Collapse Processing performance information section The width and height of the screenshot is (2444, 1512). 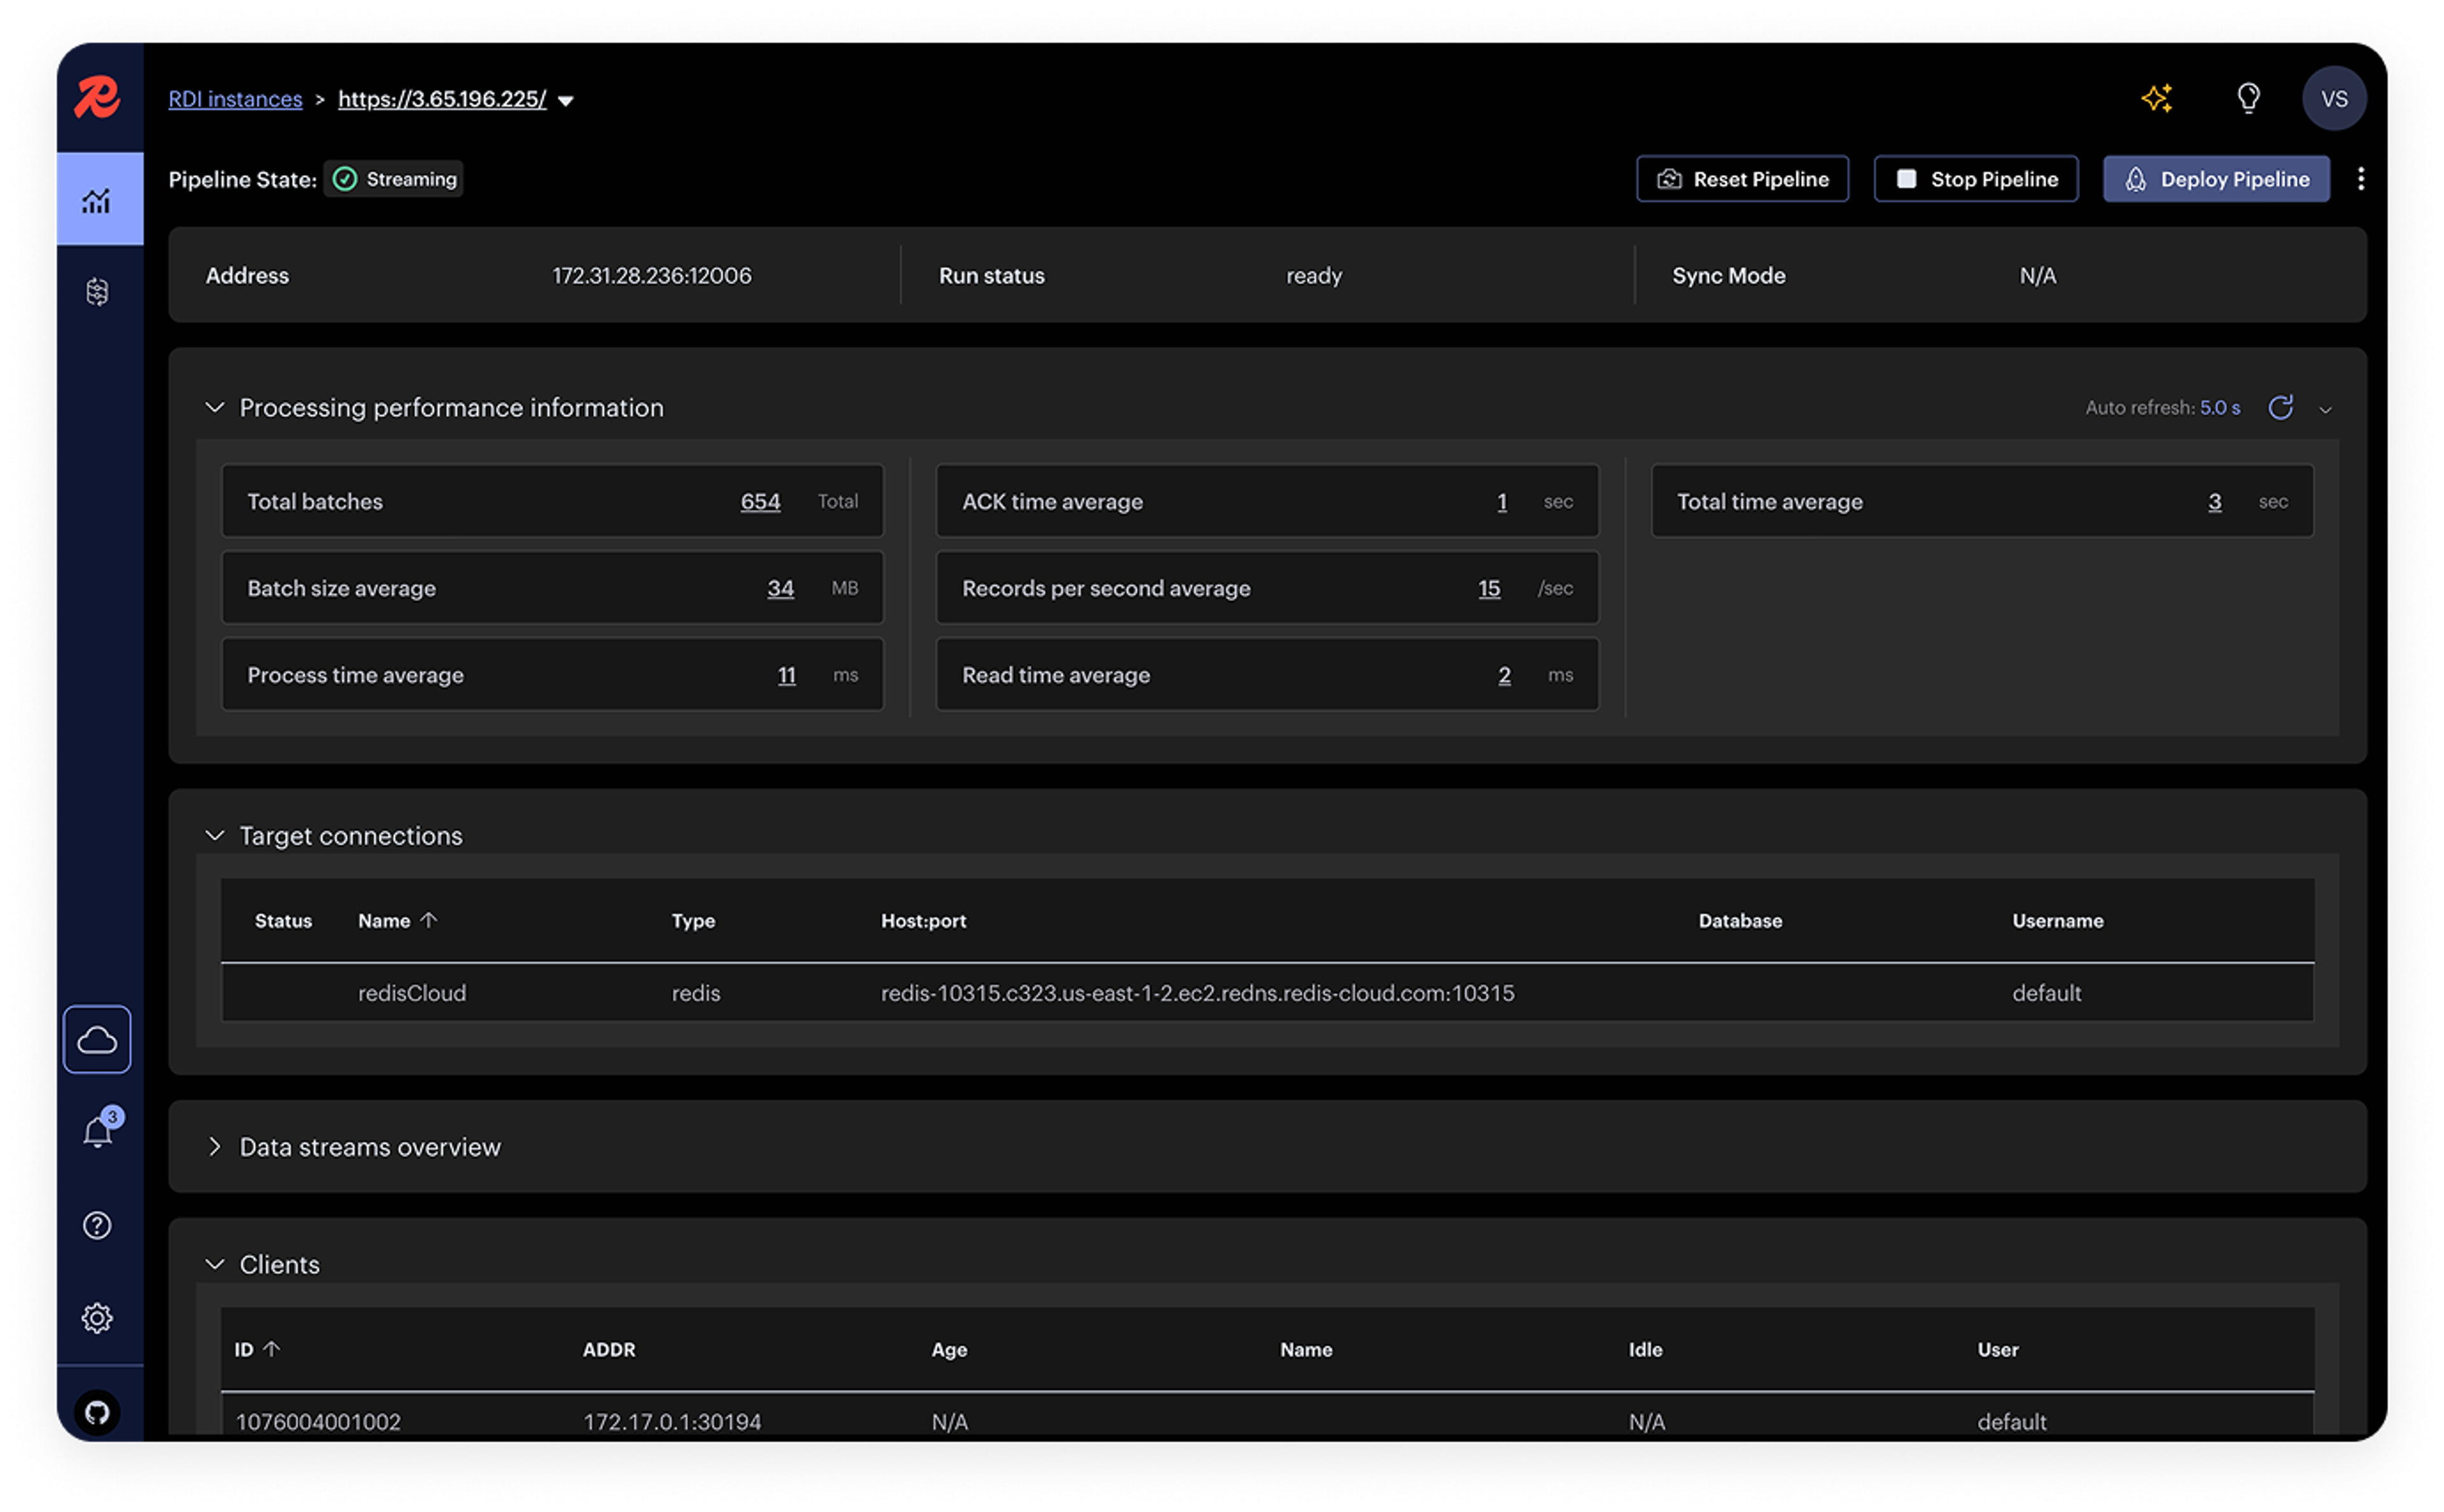(214, 408)
